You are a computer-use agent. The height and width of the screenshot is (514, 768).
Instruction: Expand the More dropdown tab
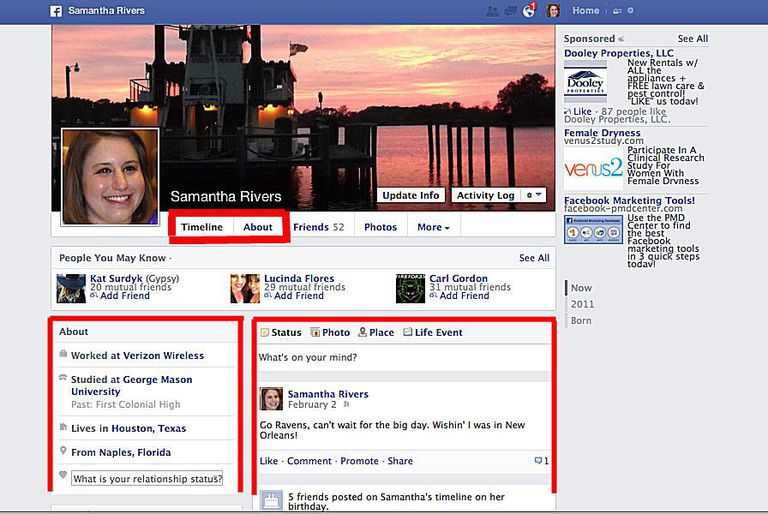pyautogui.click(x=433, y=227)
